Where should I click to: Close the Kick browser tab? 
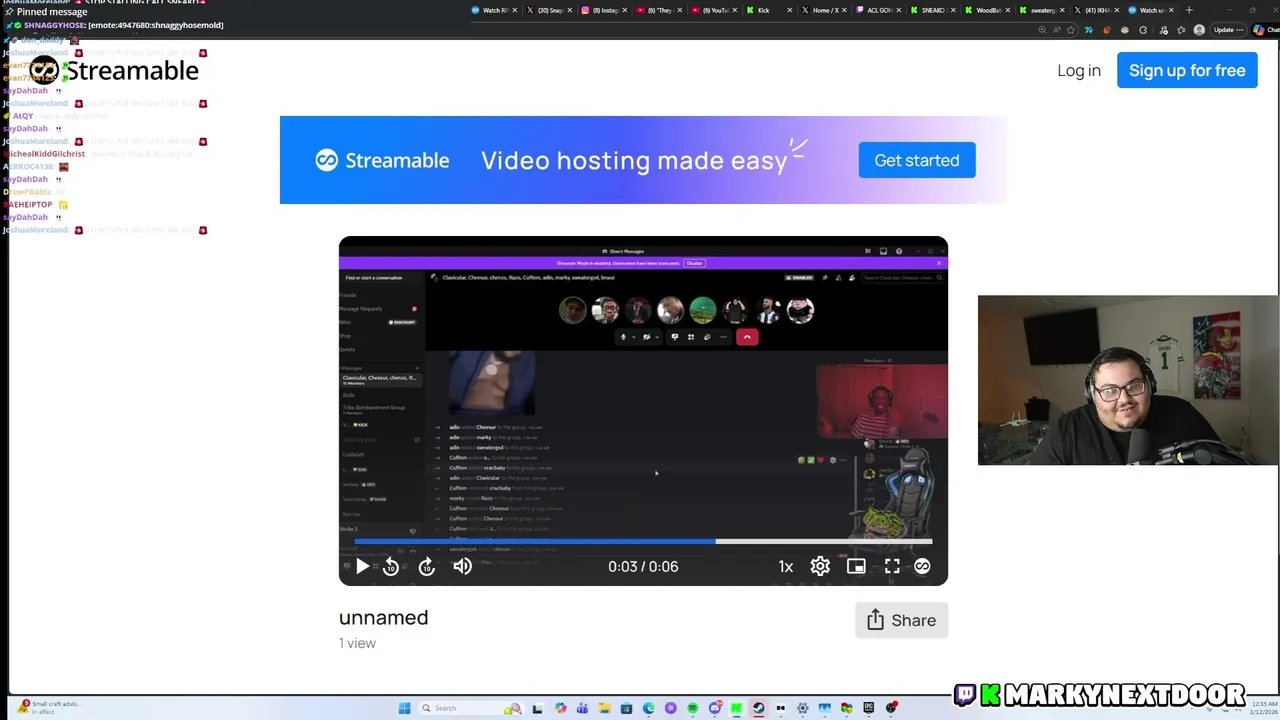790,10
